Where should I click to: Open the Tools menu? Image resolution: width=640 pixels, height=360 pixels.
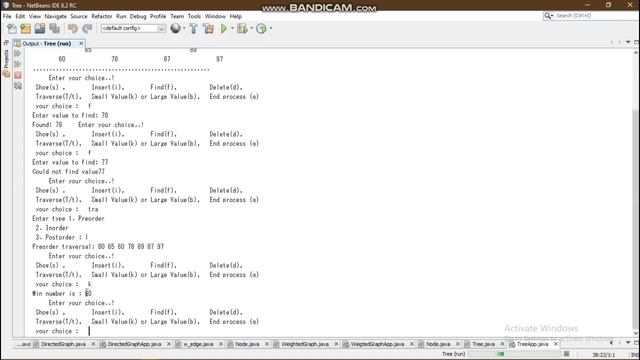(194, 16)
